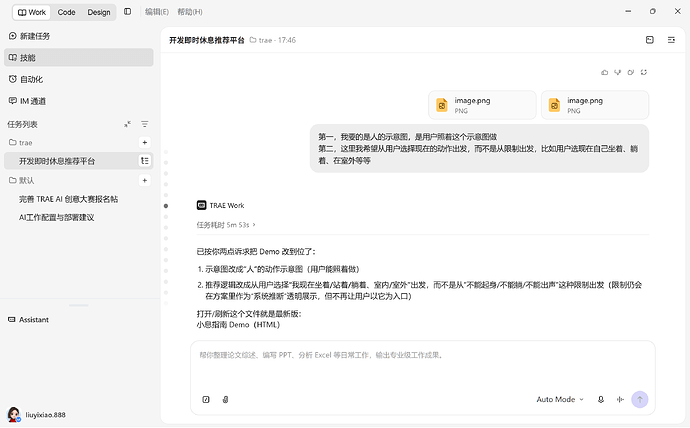Add a task in the 默认 folder

(x=145, y=180)
